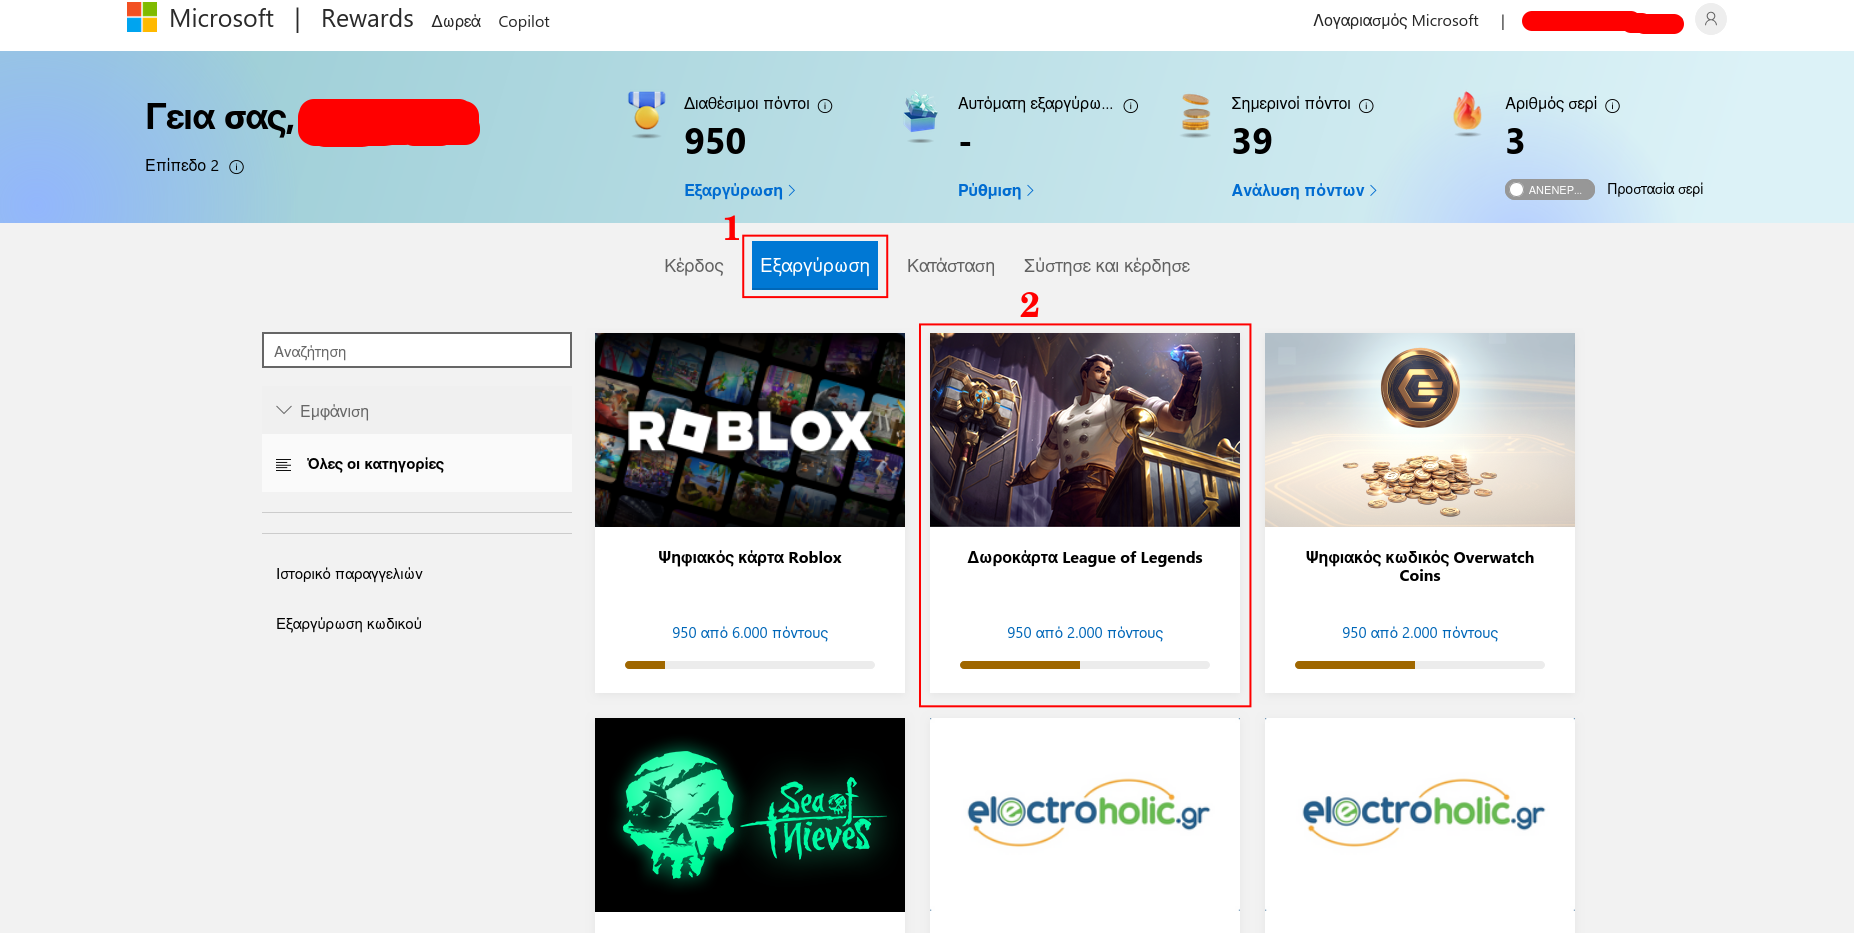This screenshot has height=933, width=1854.
Task: Collapse the Εμφάνιση filter section
Action: click(x=417, y=411)
